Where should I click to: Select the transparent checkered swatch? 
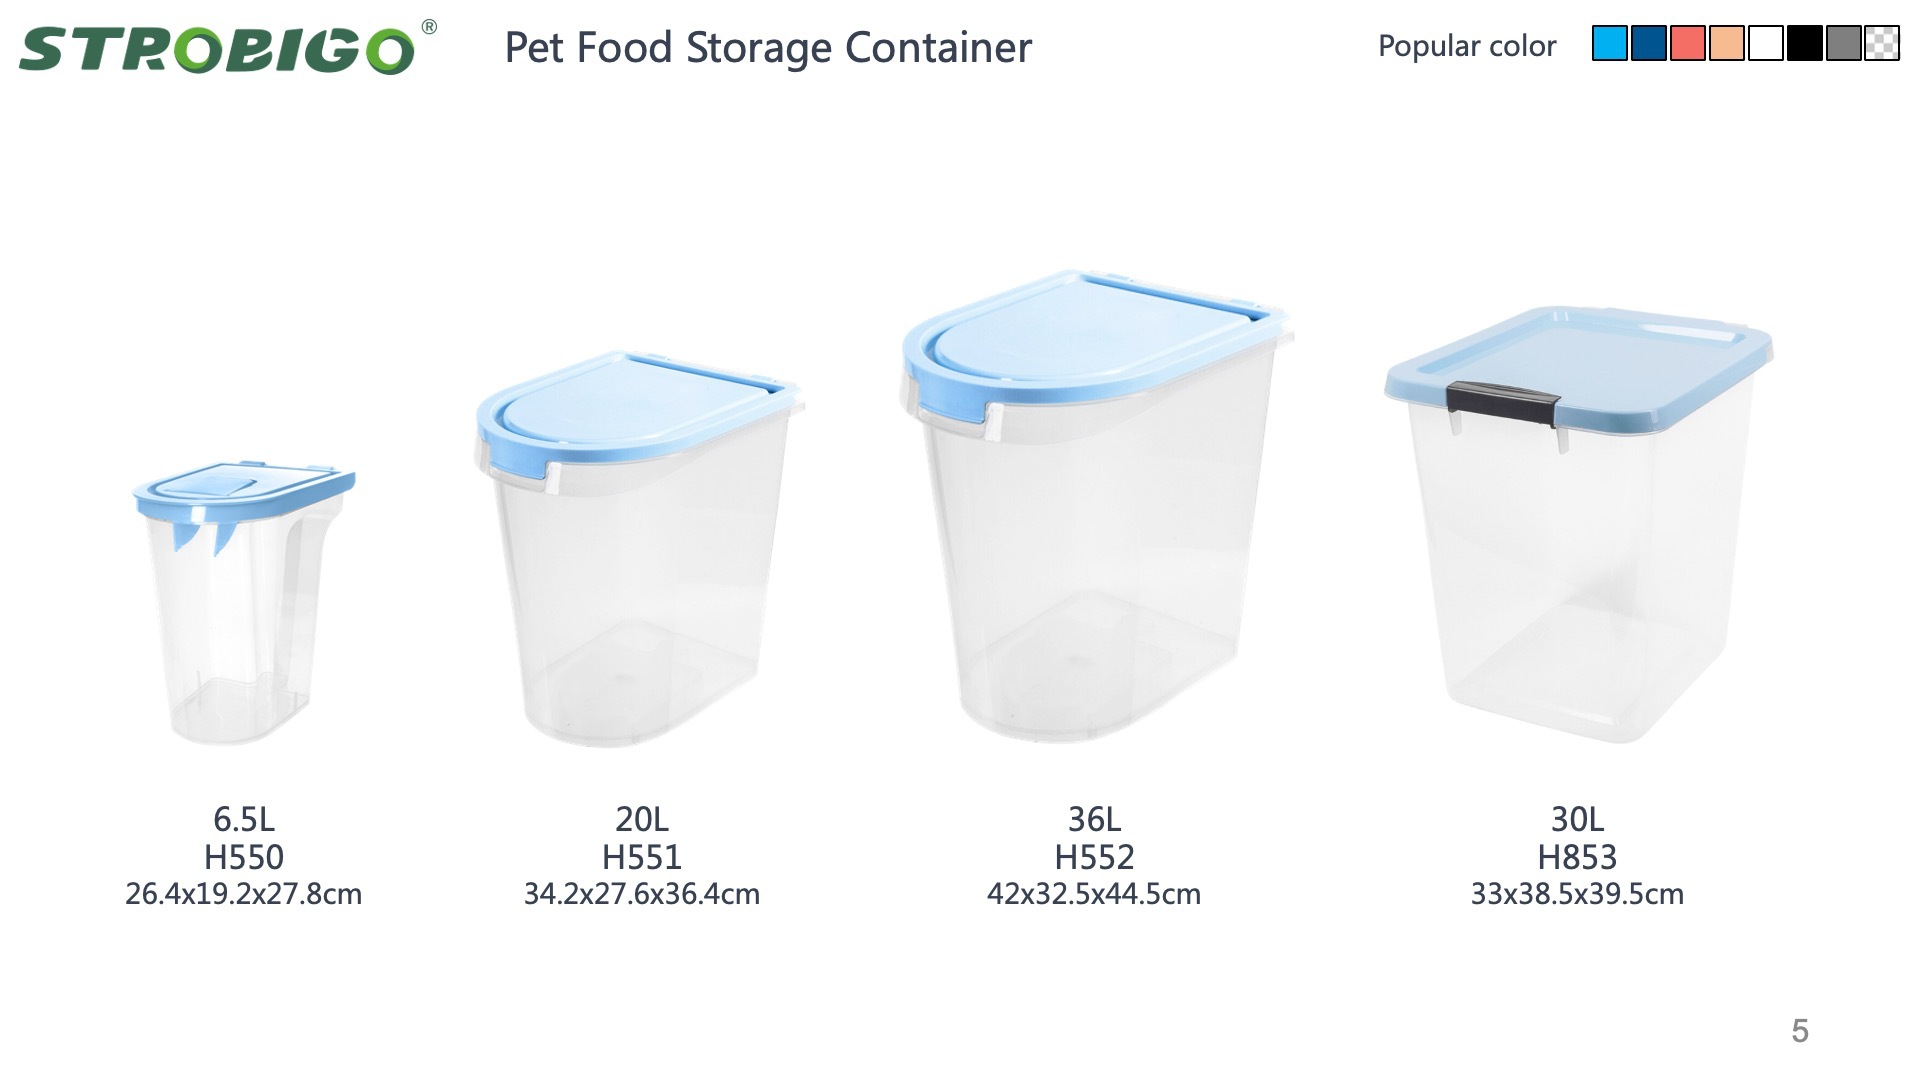[1882, 44]
